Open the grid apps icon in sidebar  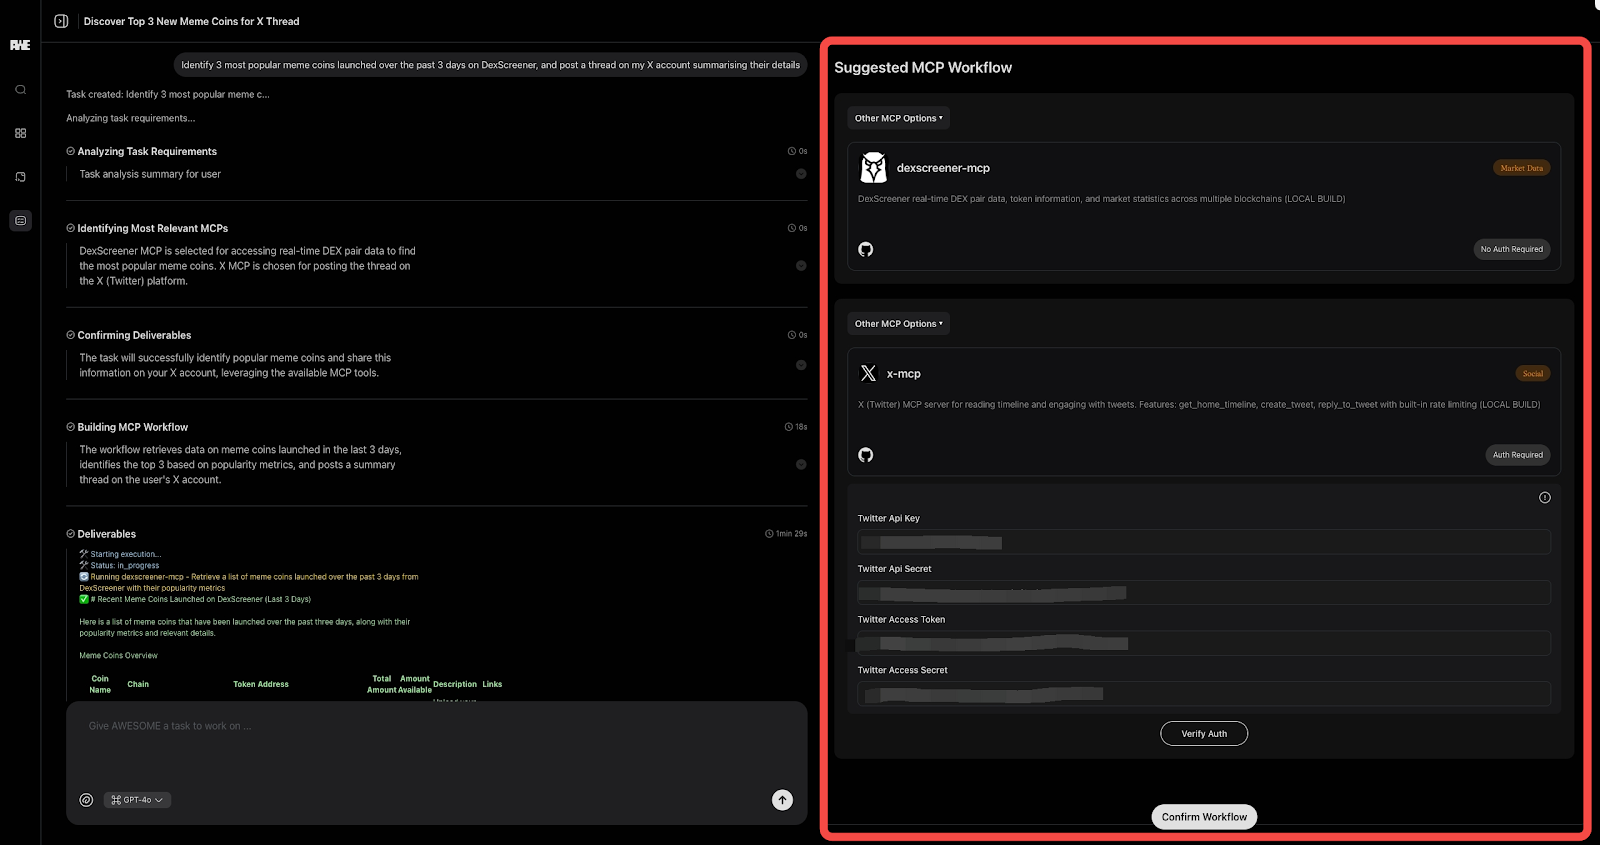[x=20, y=133]
